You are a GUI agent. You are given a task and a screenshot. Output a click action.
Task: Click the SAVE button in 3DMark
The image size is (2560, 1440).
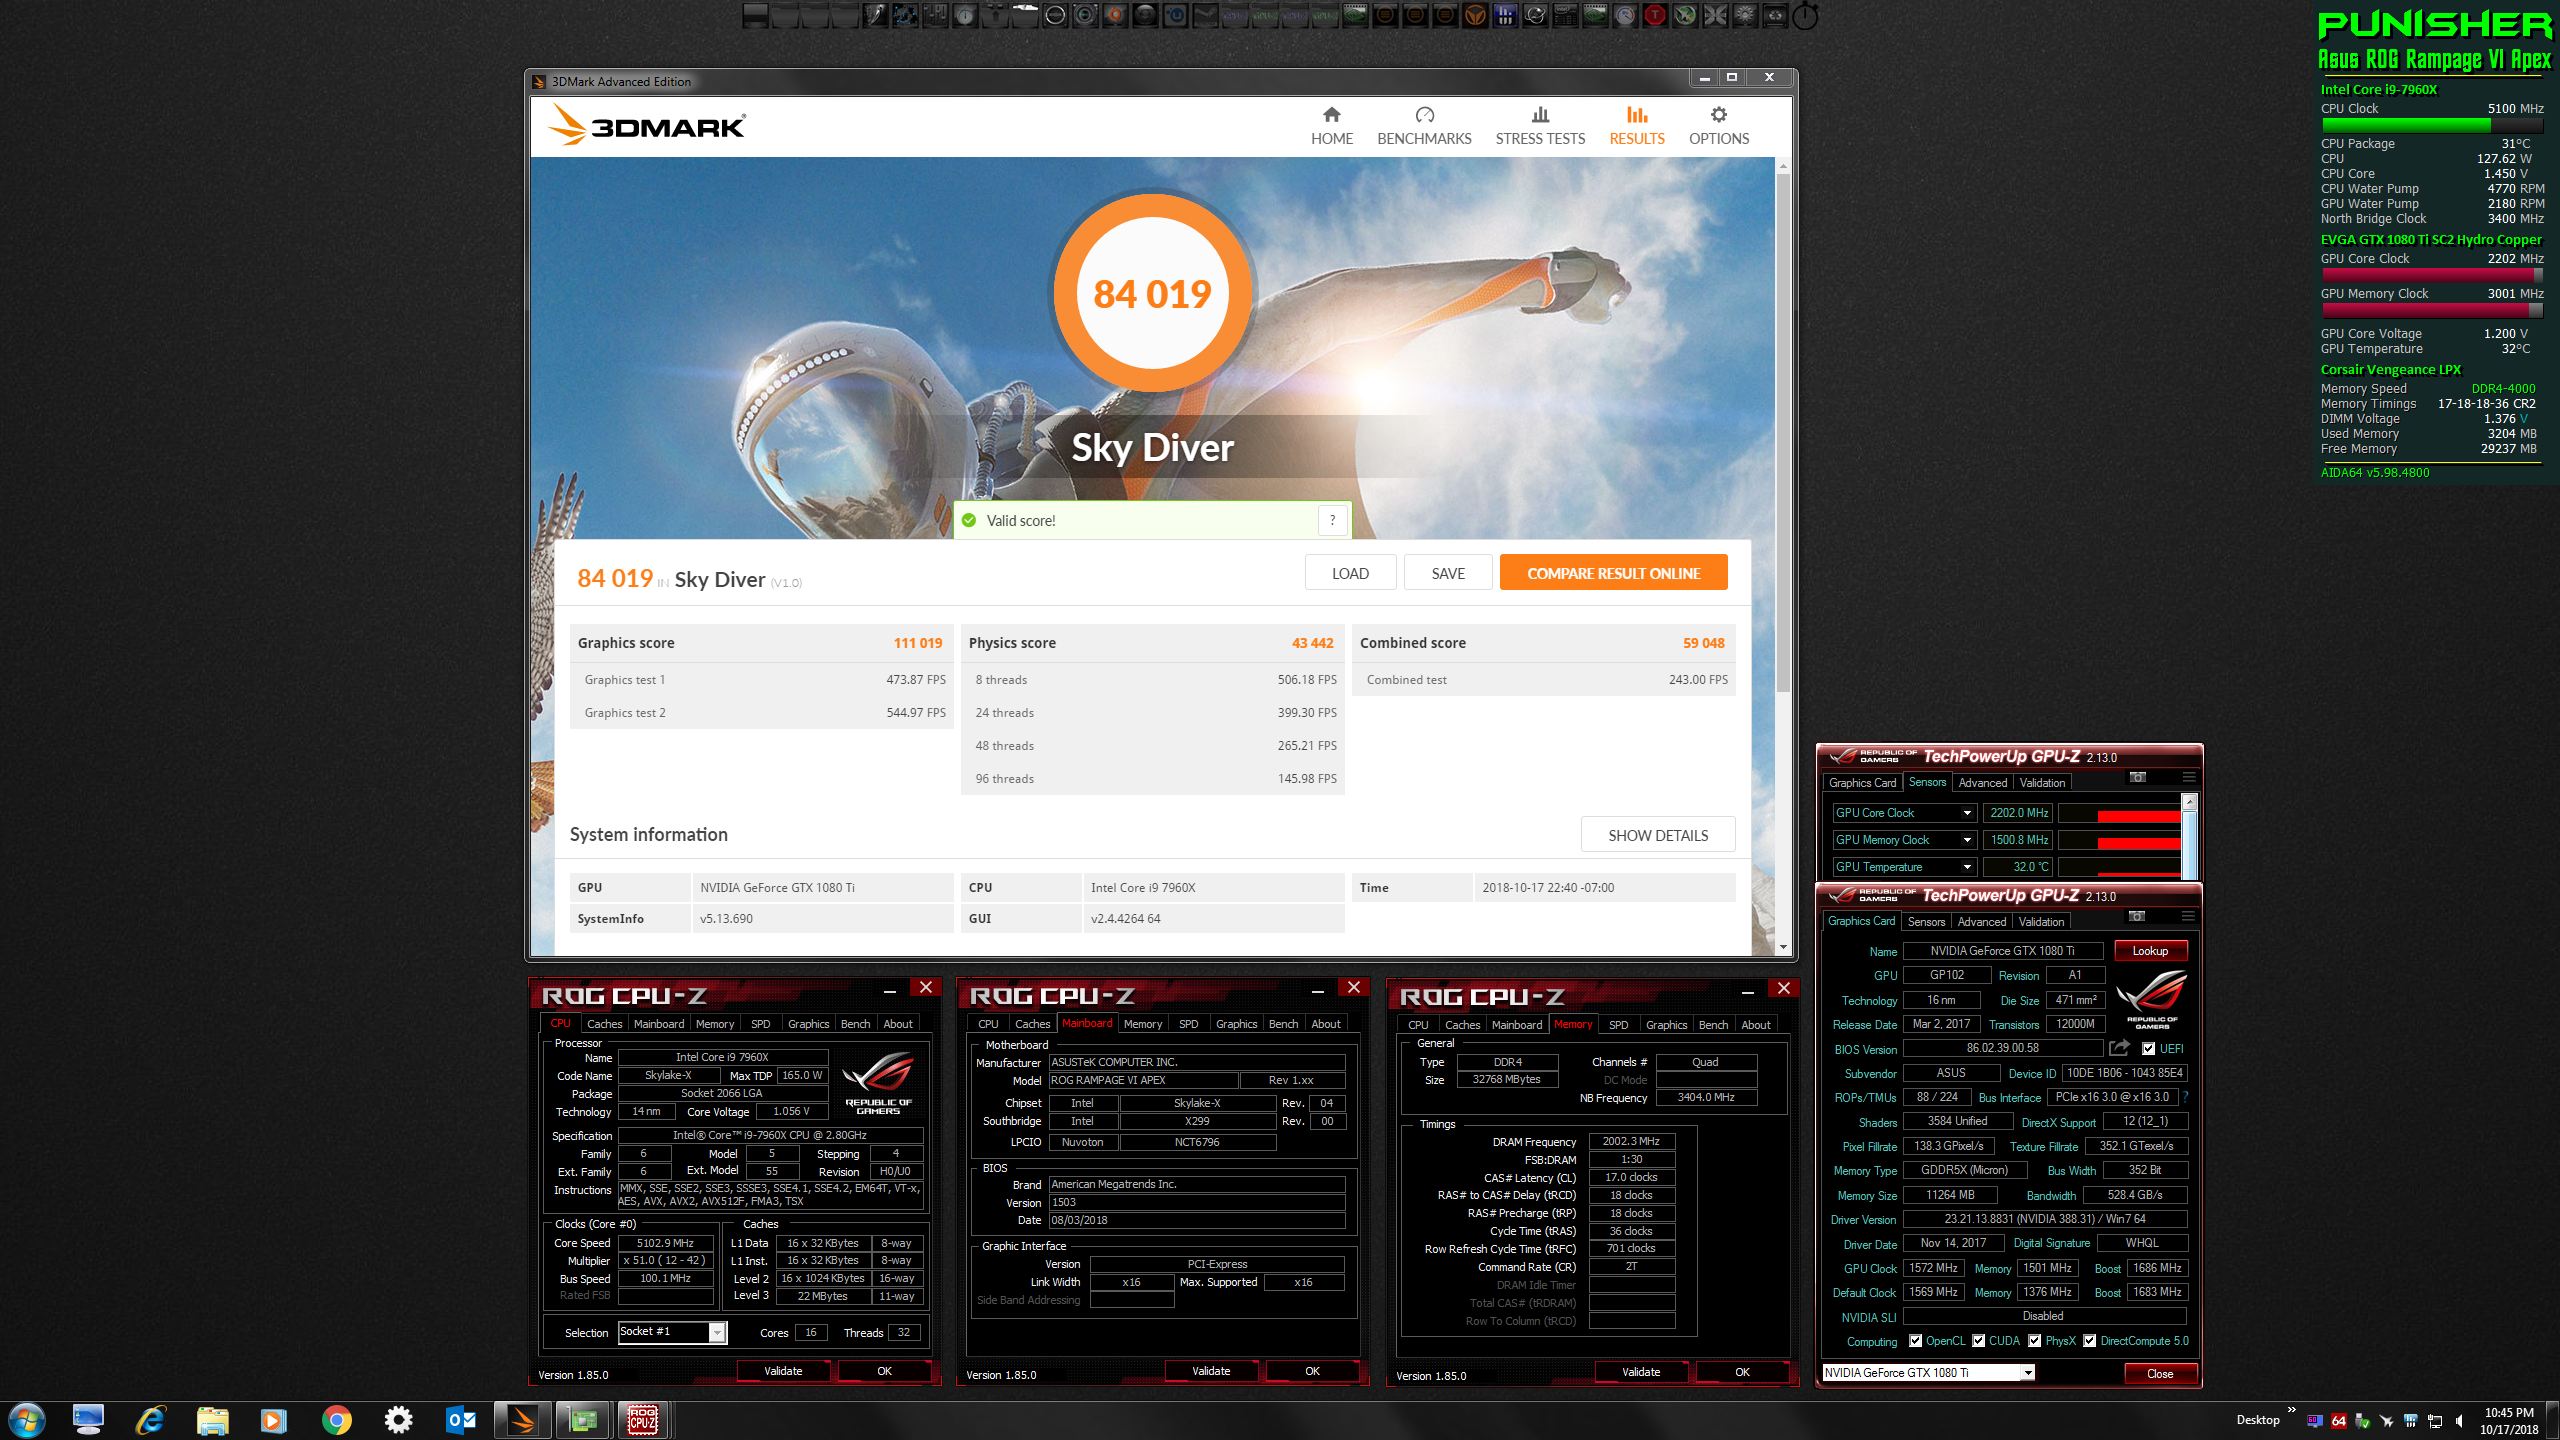click(x=1448, y=573)
